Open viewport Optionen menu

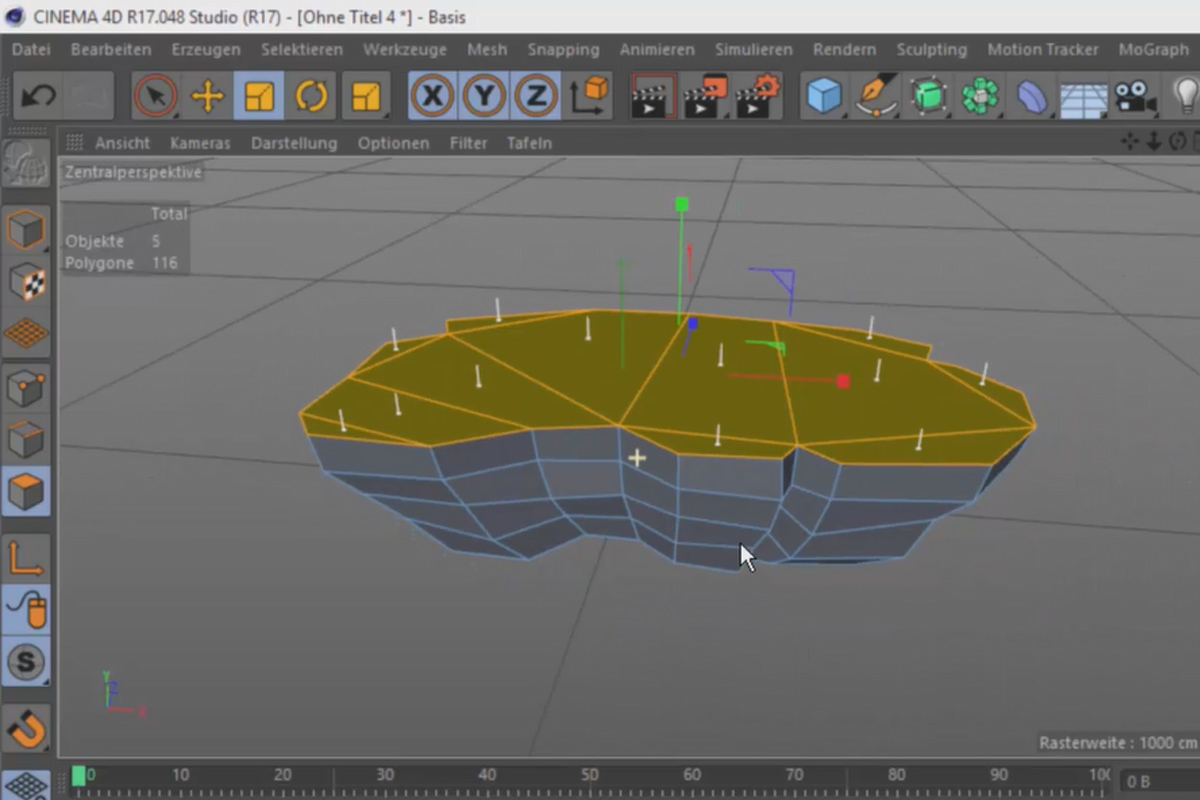pos(393,143)
